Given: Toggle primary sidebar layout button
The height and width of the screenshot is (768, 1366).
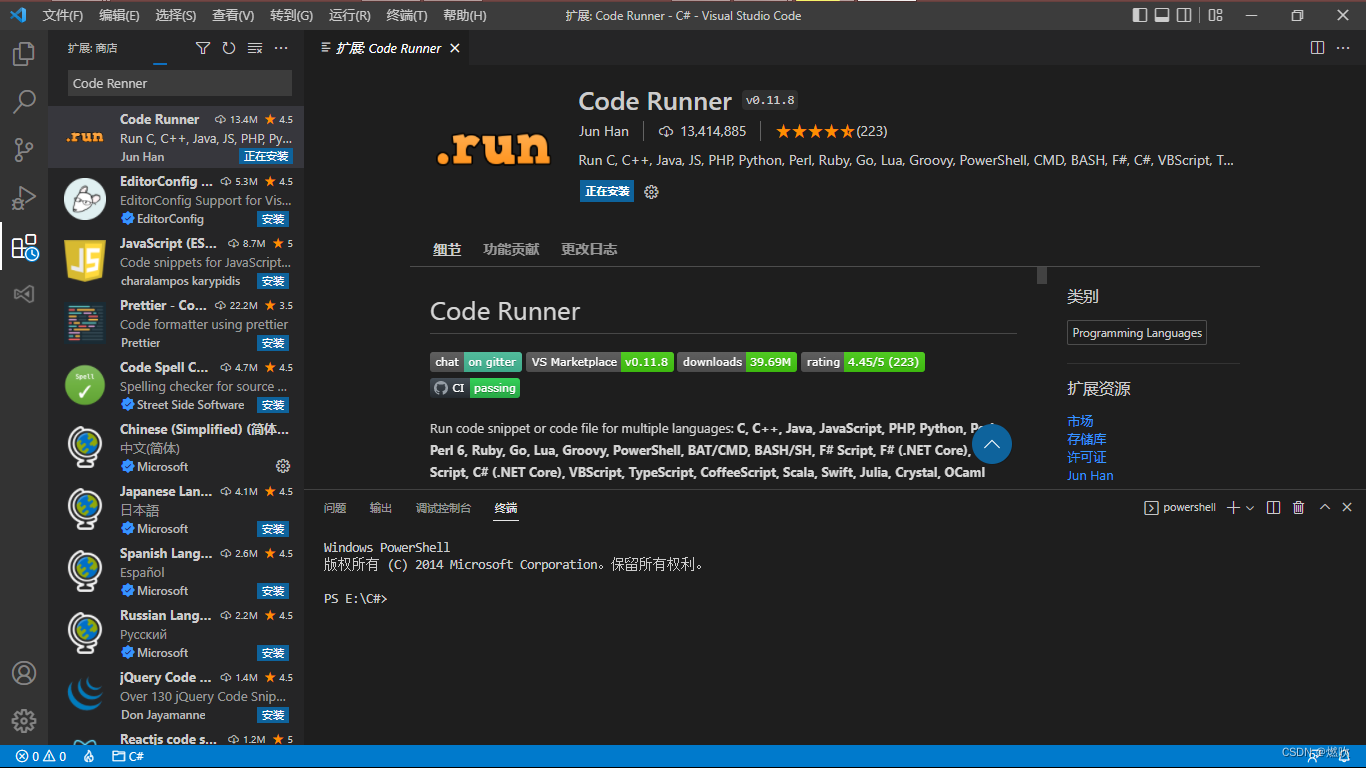Looking at the screenshot, I should click(1140, 15).
